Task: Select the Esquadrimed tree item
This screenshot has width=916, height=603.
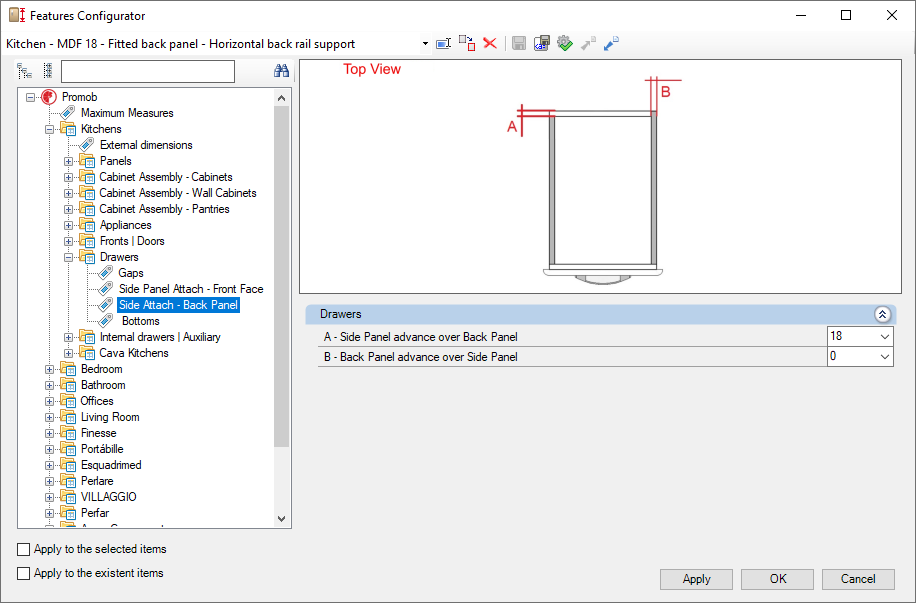Action: tap(111, 465)
